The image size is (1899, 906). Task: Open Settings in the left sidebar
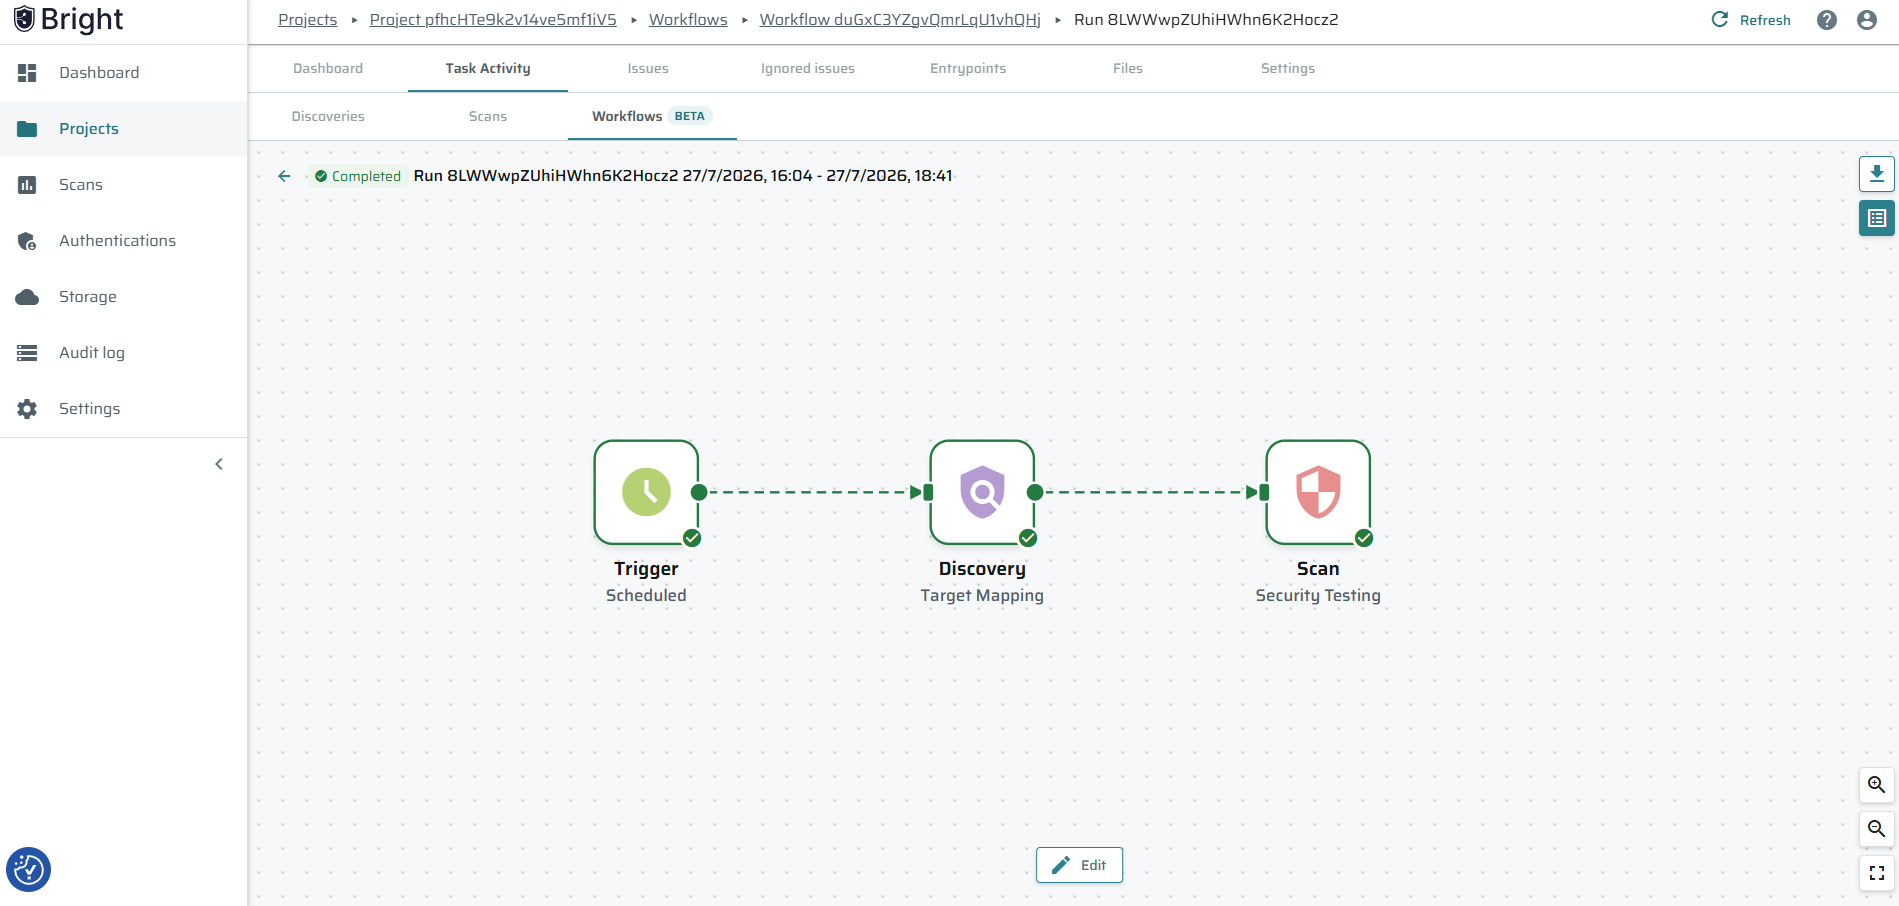click(123, 409)
